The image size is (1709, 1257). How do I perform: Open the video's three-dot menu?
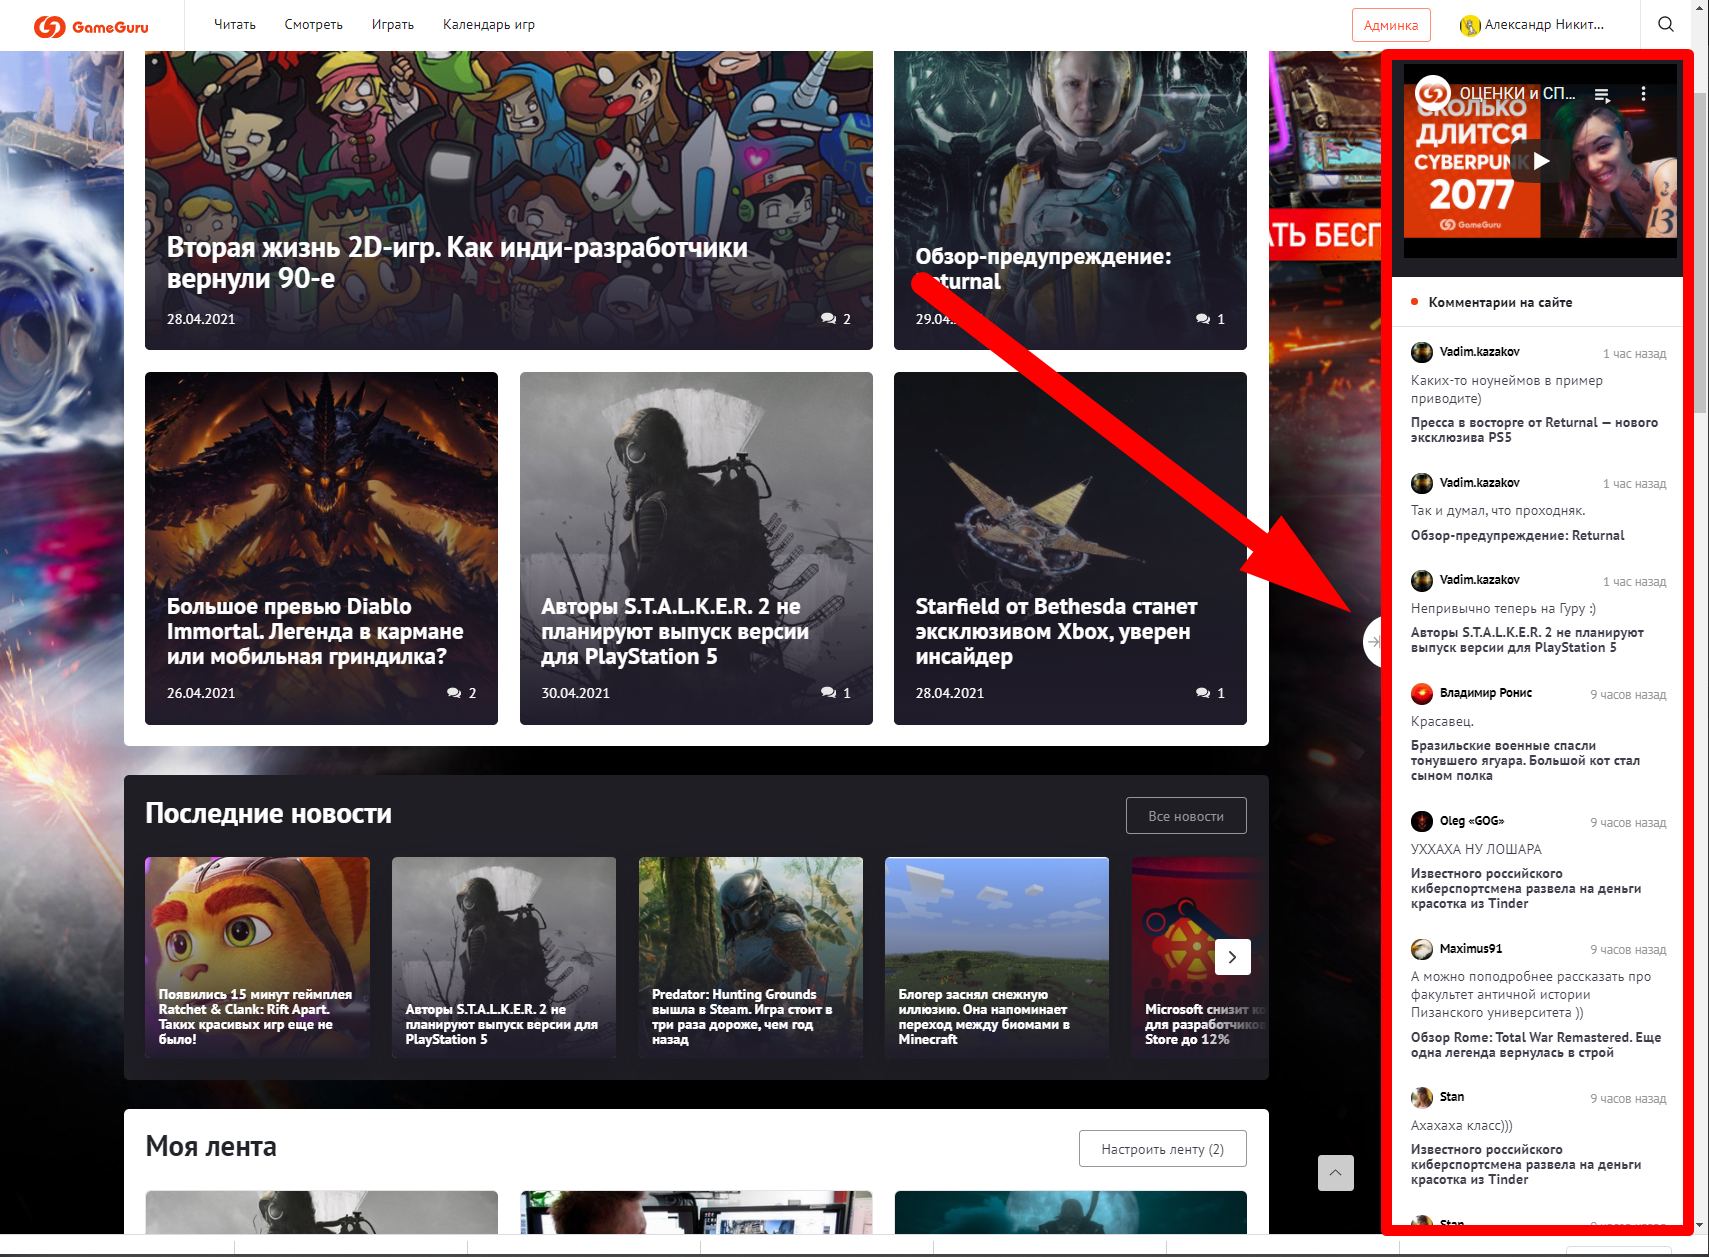(x=1643, y=94)
